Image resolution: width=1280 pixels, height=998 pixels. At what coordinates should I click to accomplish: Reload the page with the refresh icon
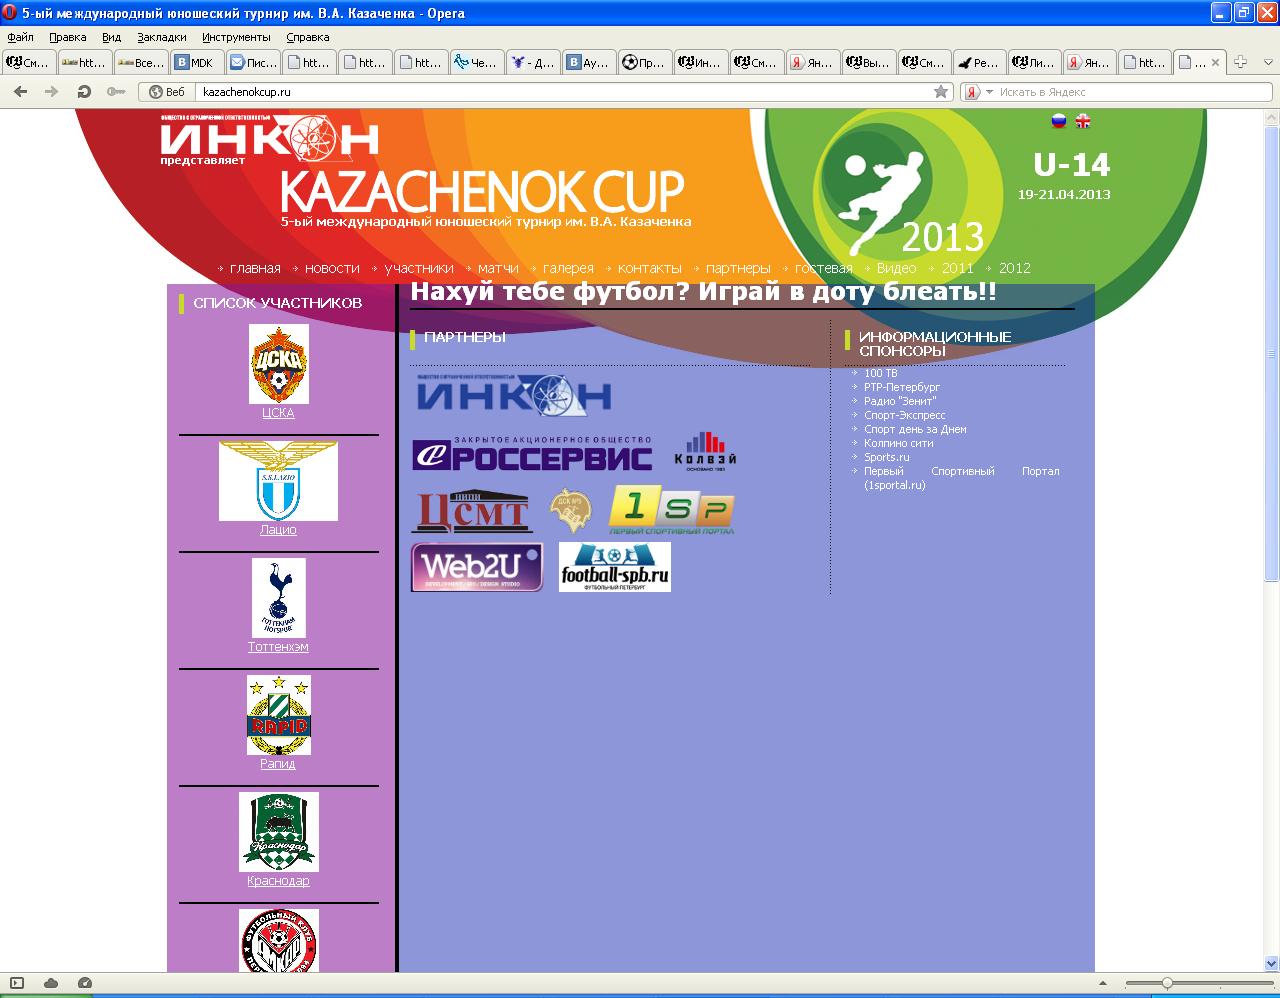[84, 91]
